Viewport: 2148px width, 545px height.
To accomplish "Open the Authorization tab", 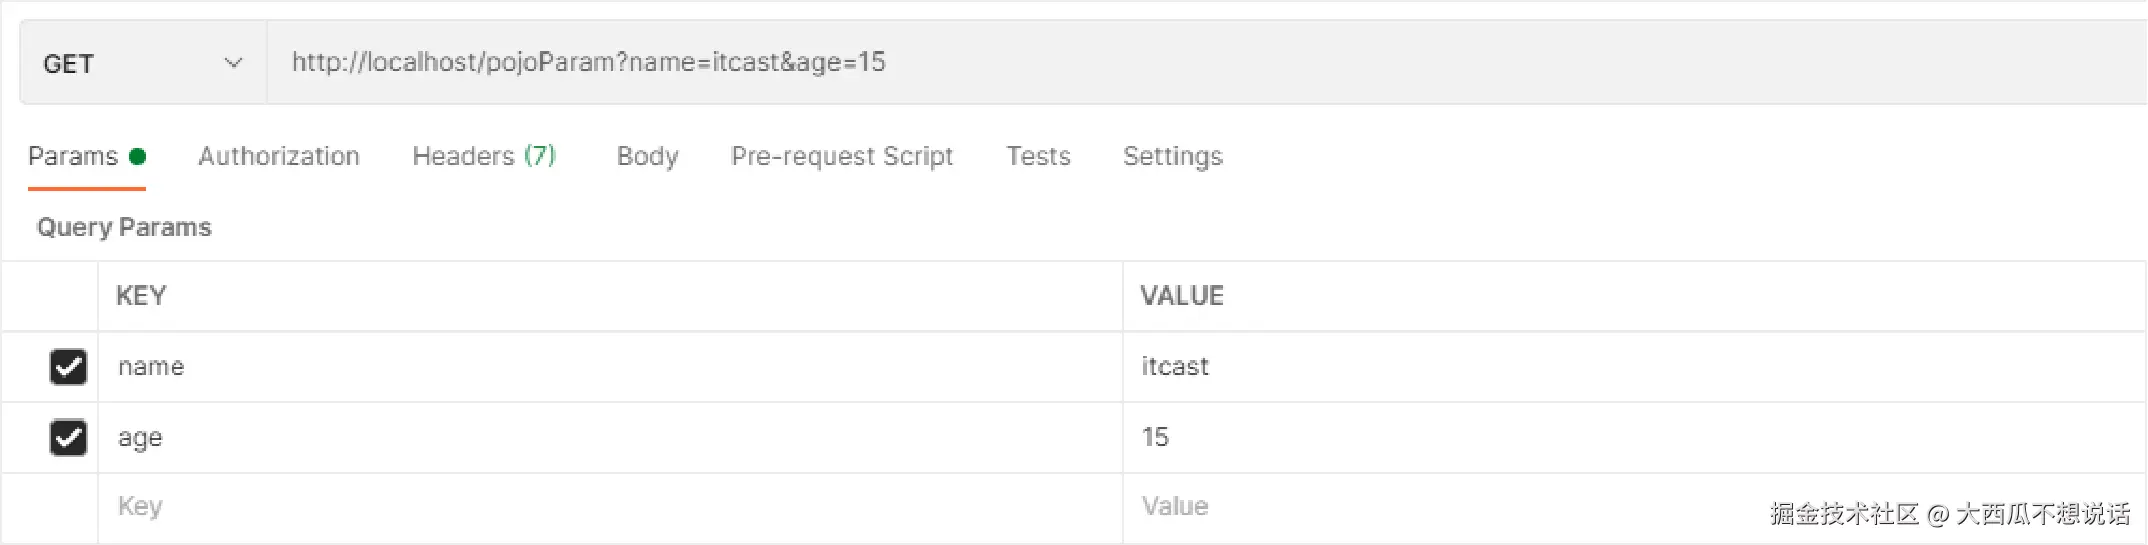I will (x=279, y=156).
